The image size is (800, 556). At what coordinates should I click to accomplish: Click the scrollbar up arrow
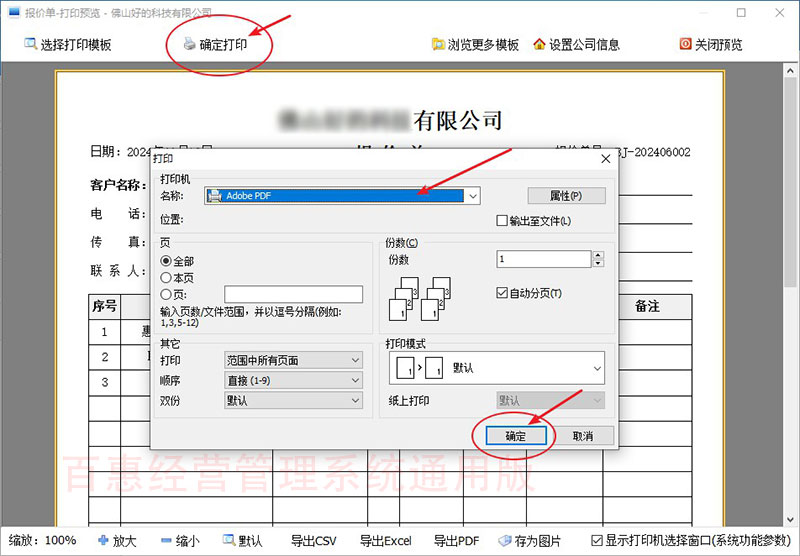[790, 70]
